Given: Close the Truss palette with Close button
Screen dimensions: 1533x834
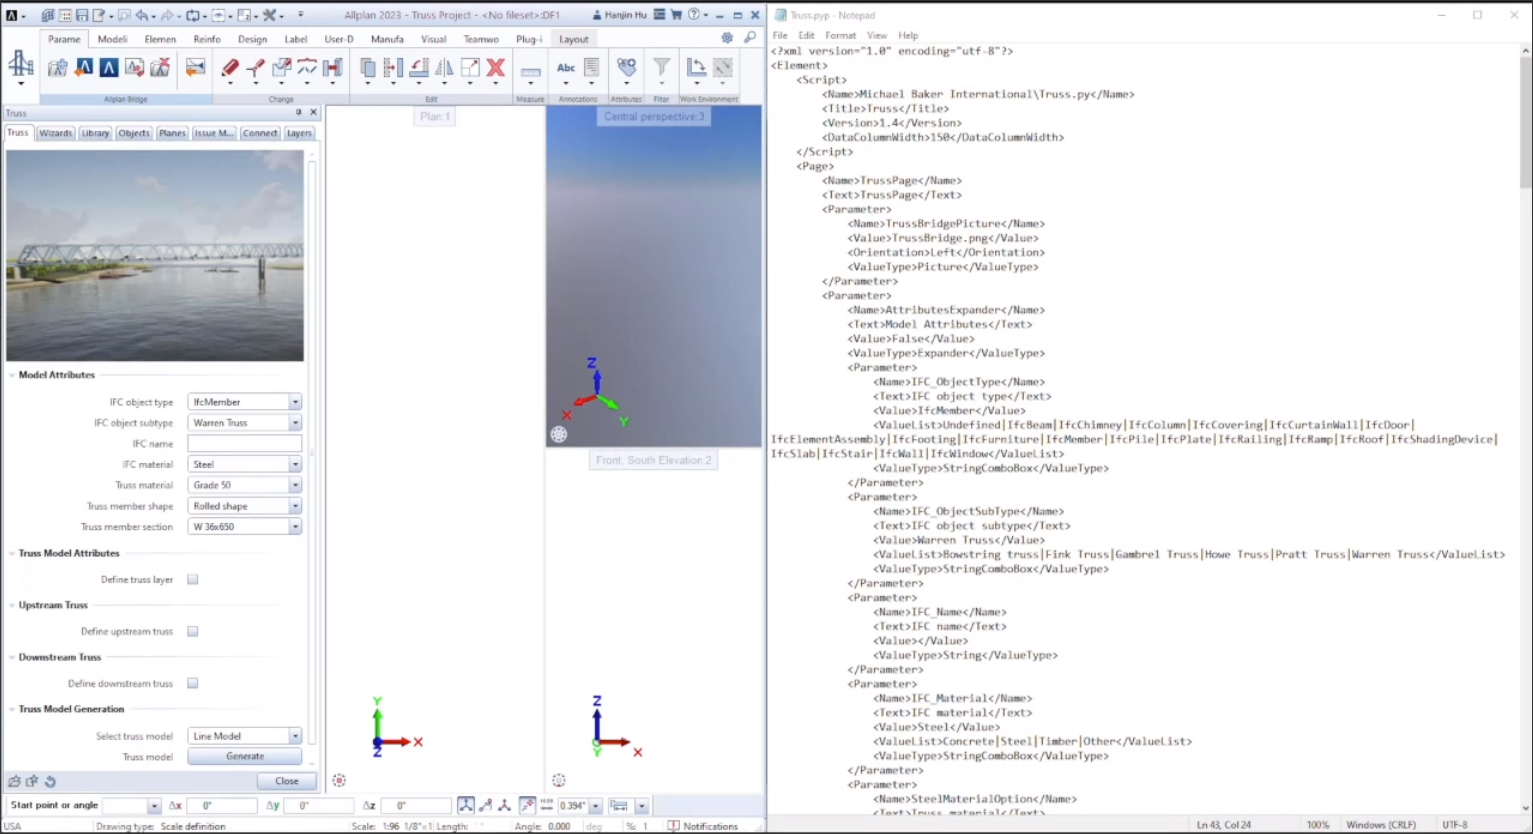Looking at the screenshot, I should pos(287,781).
